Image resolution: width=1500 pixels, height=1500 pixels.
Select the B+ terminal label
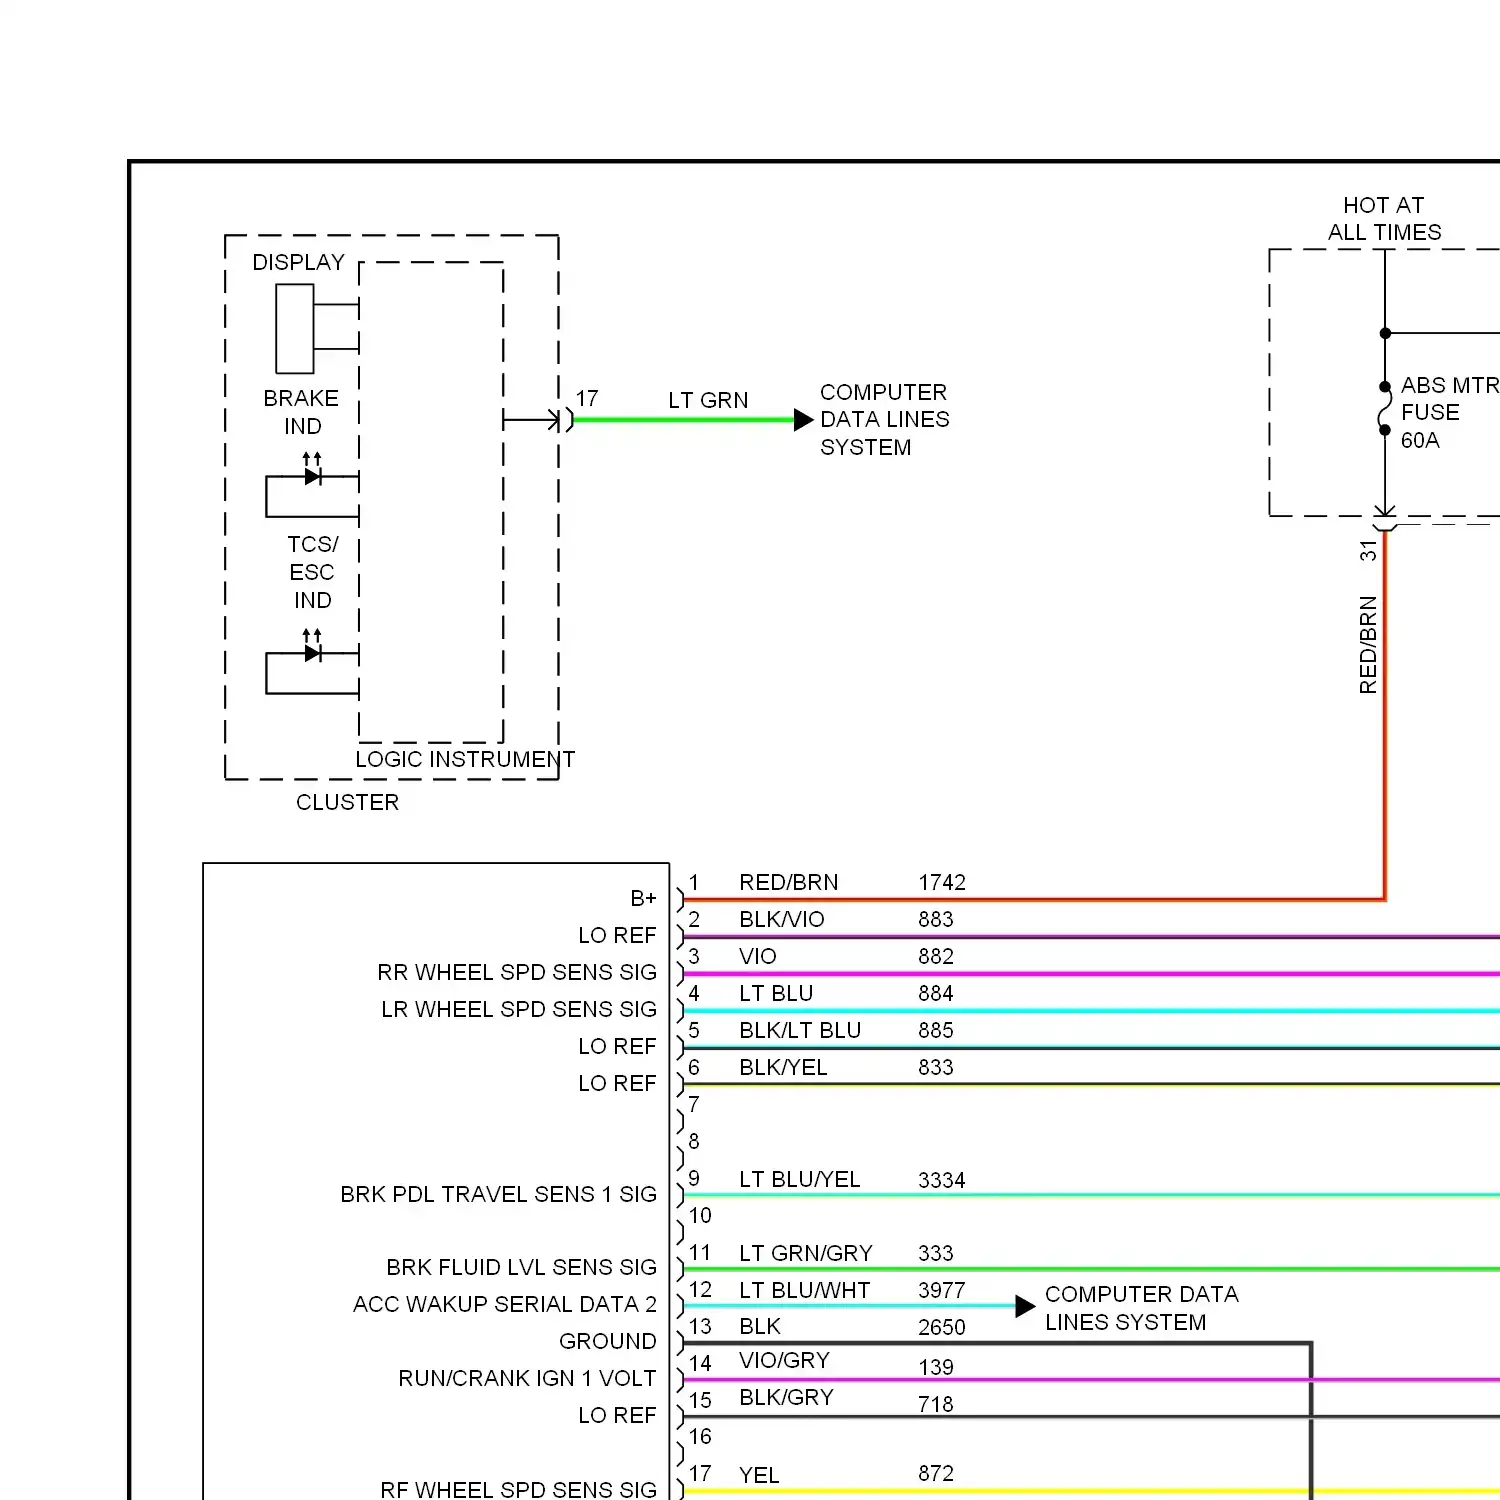[x=643, y=898]
